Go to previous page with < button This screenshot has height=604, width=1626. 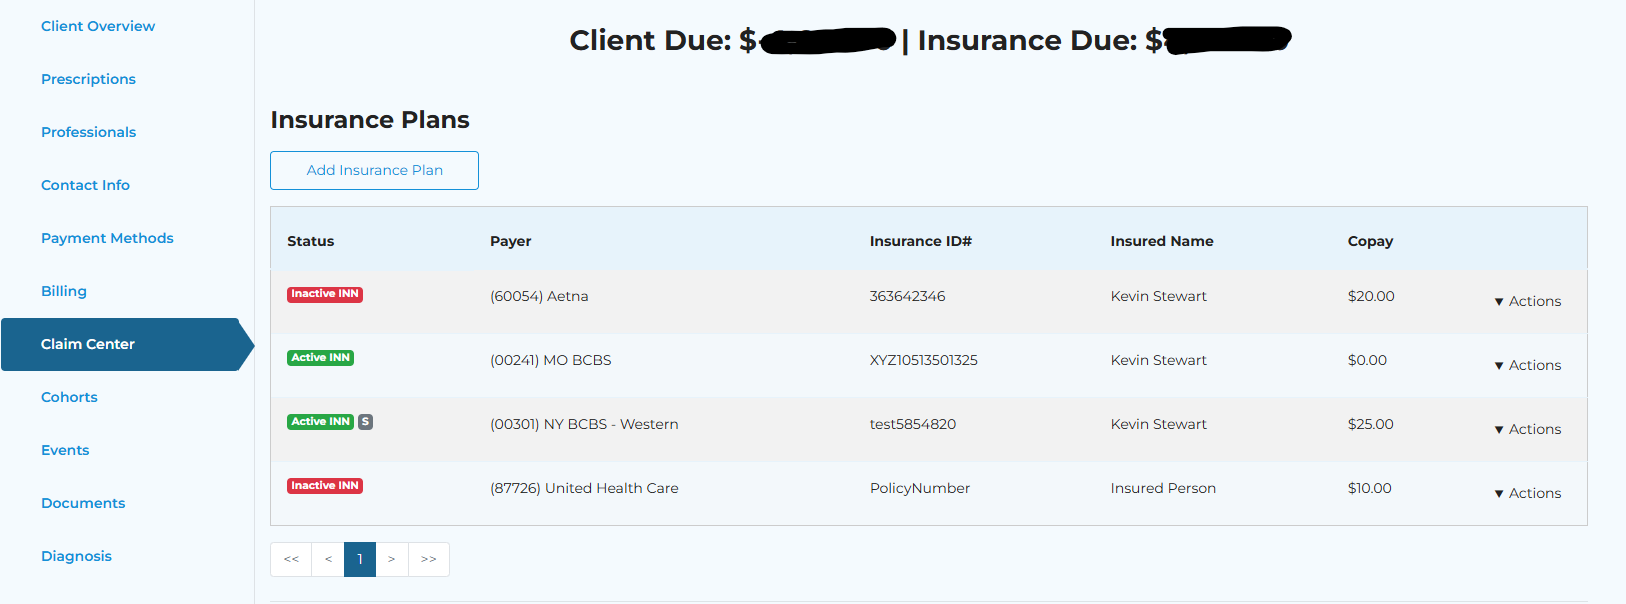(328, 559)
